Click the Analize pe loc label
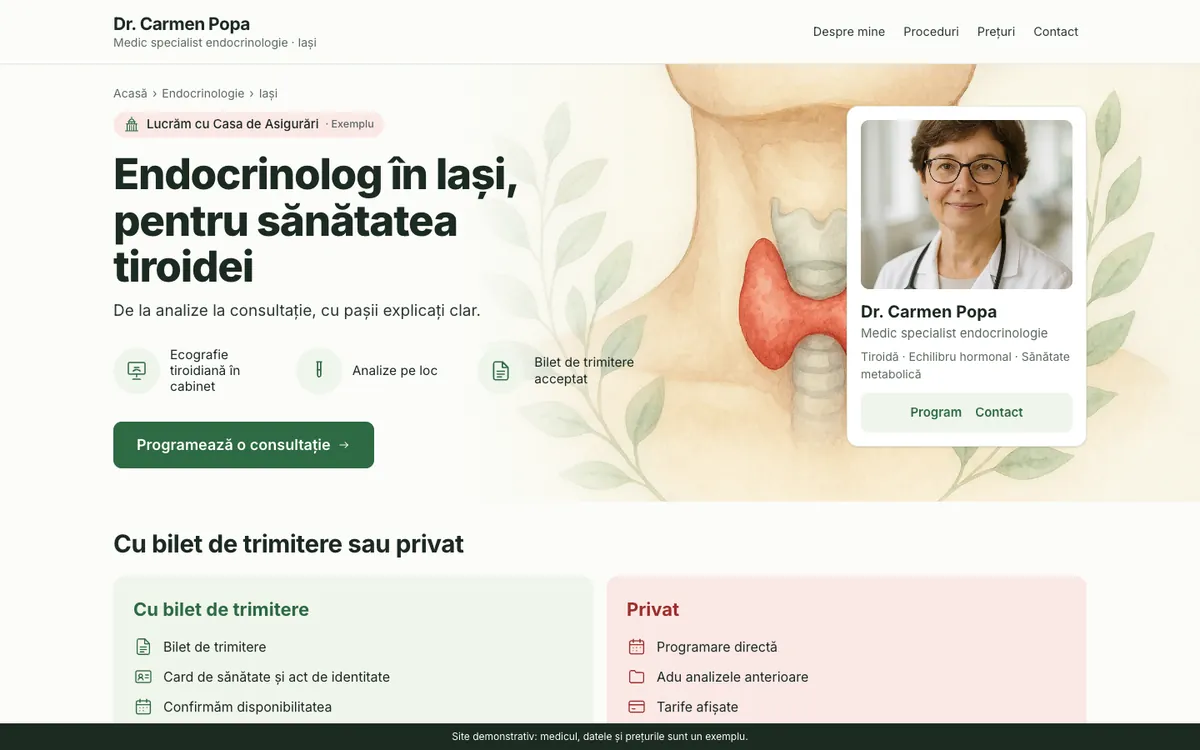Screen dimensions: 1200x750 pyautogui.click(x=395, y=370)
